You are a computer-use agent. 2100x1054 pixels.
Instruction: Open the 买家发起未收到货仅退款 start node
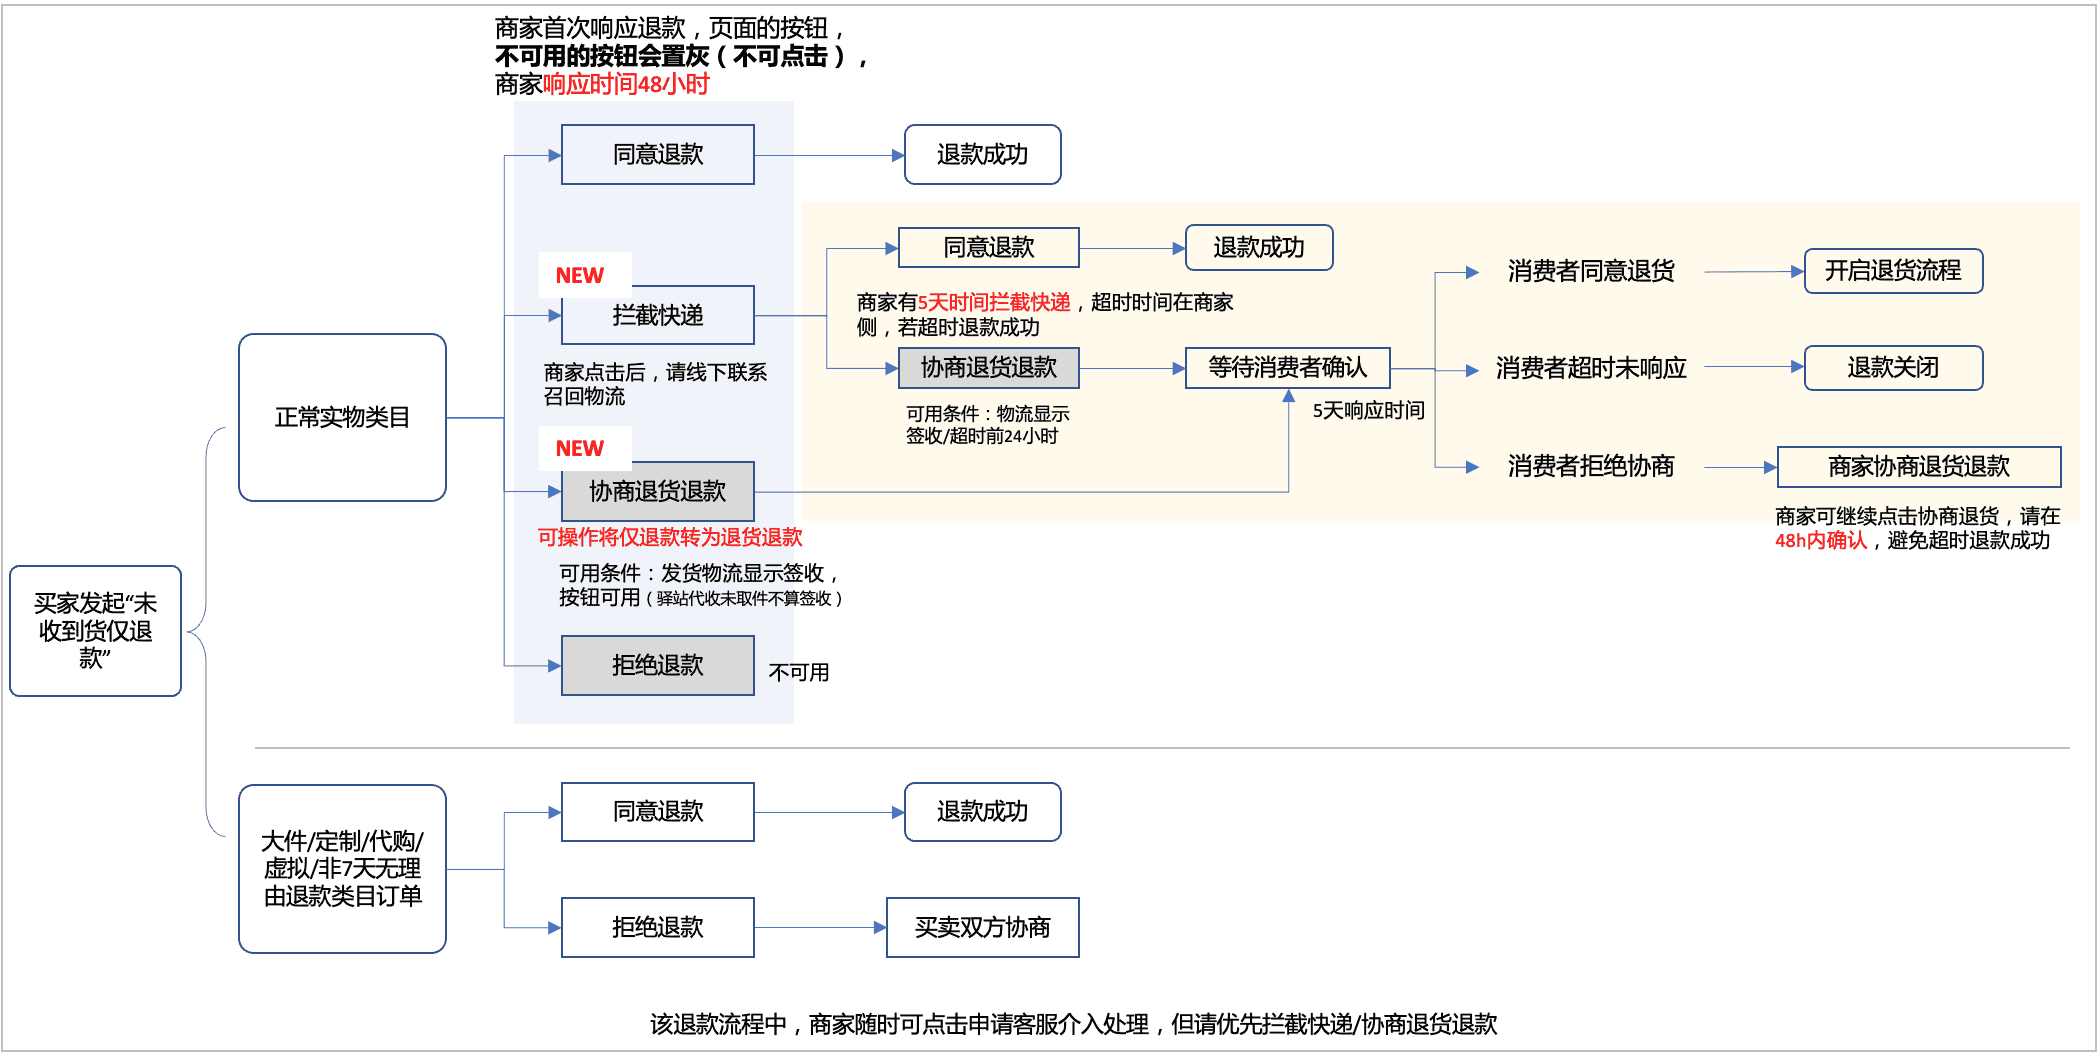point(96,632)
